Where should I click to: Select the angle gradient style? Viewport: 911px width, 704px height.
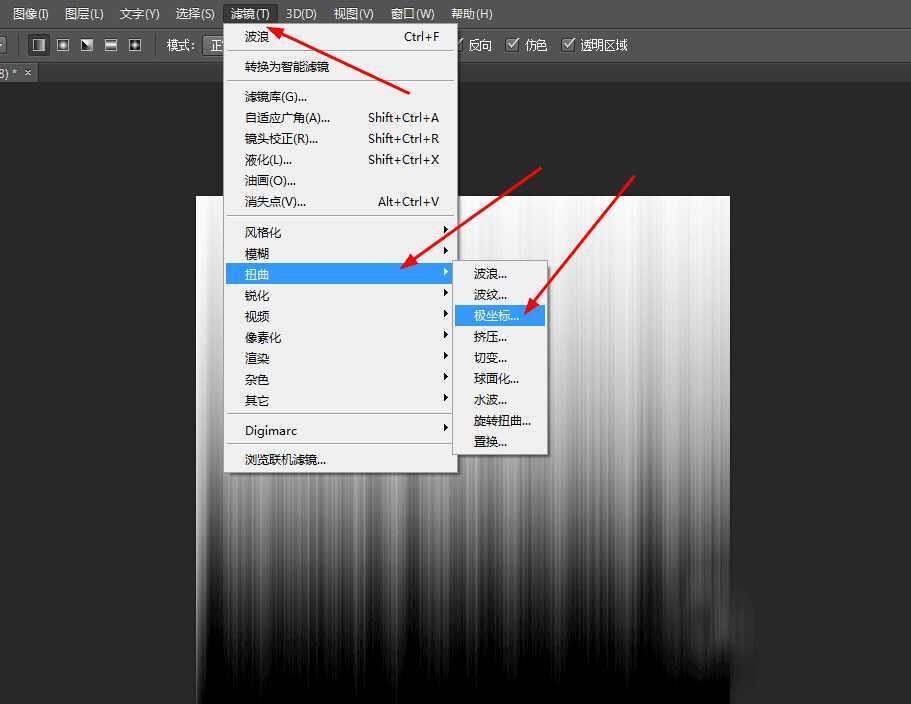click(x=86, y=44)
